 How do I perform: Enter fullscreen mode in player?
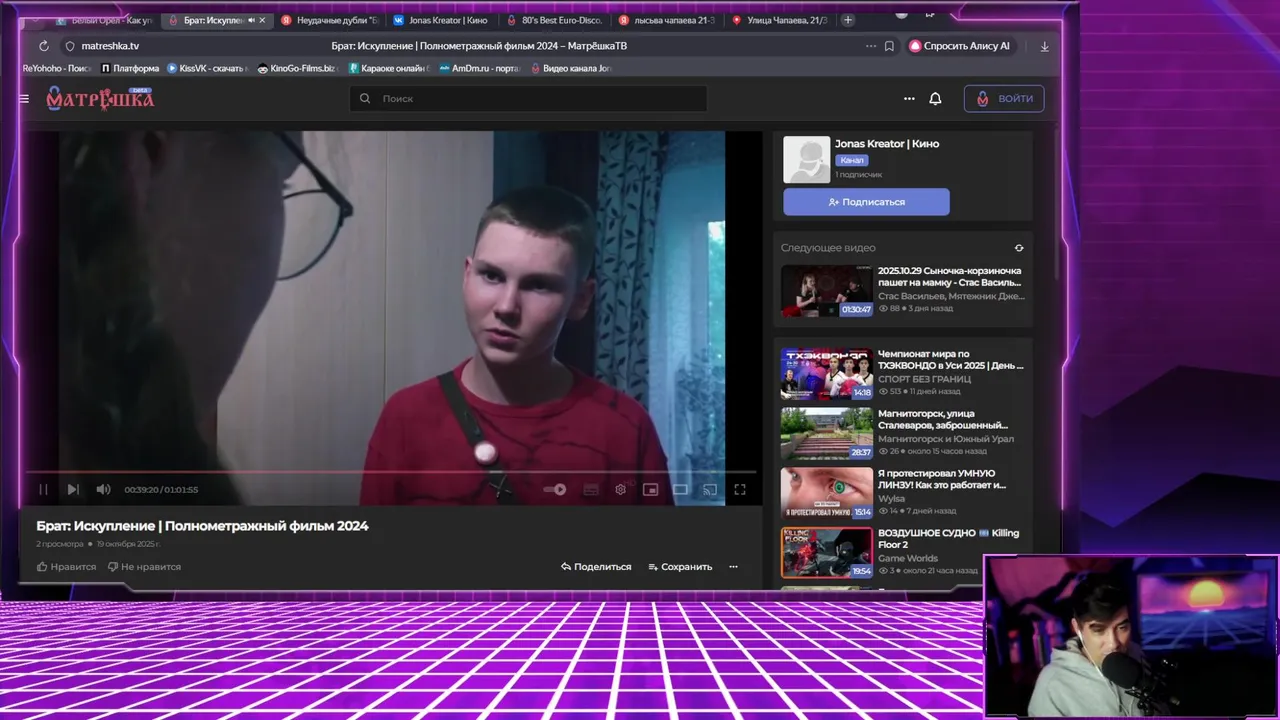740,489
